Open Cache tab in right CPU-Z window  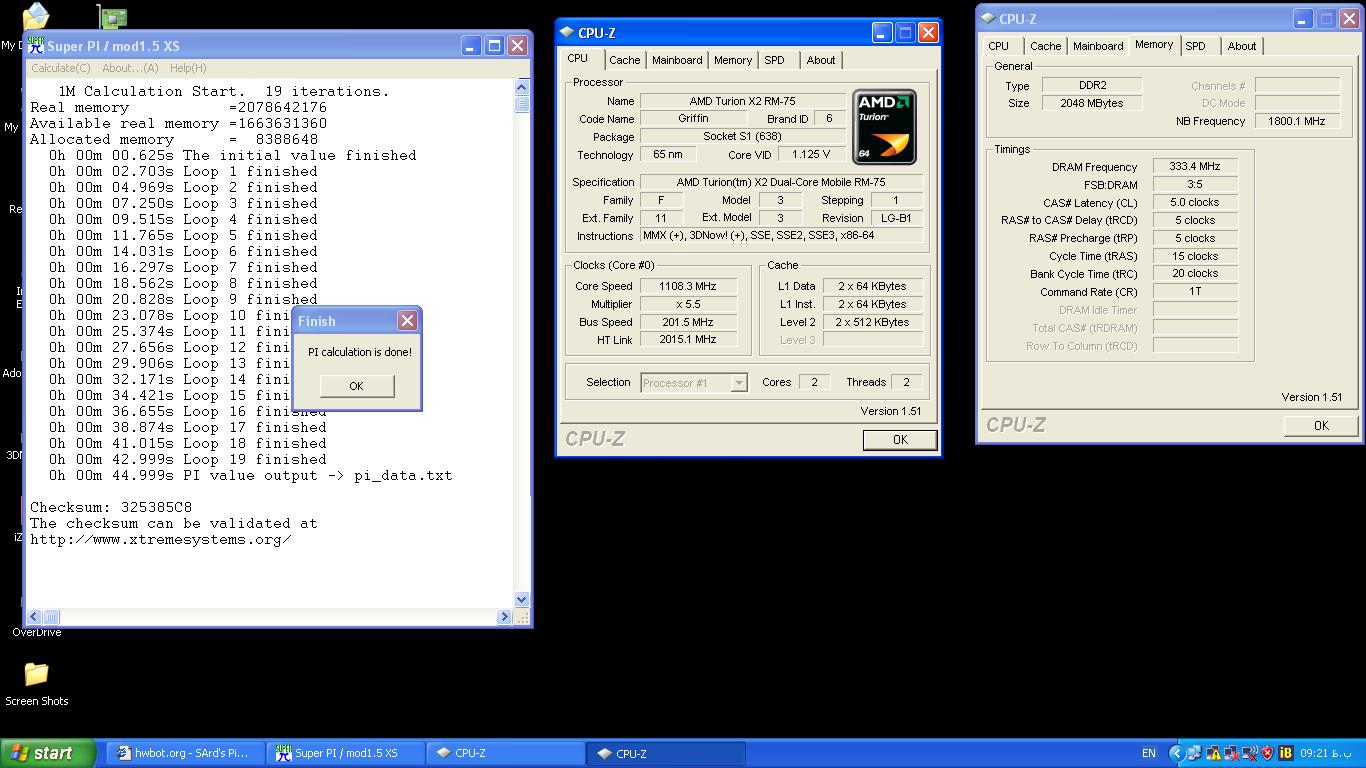click(x=1046, y=46)
